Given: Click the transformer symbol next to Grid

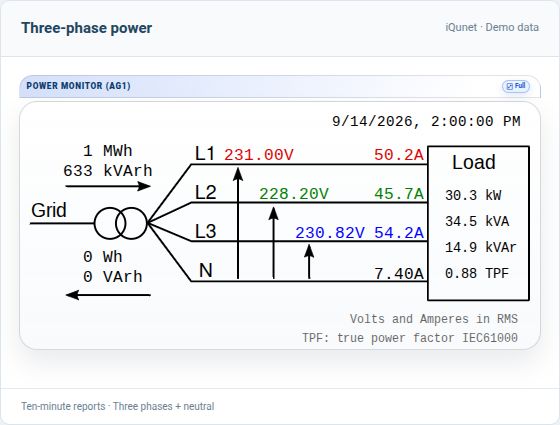Looking at the screenshot, I should (x=121, y=223).
